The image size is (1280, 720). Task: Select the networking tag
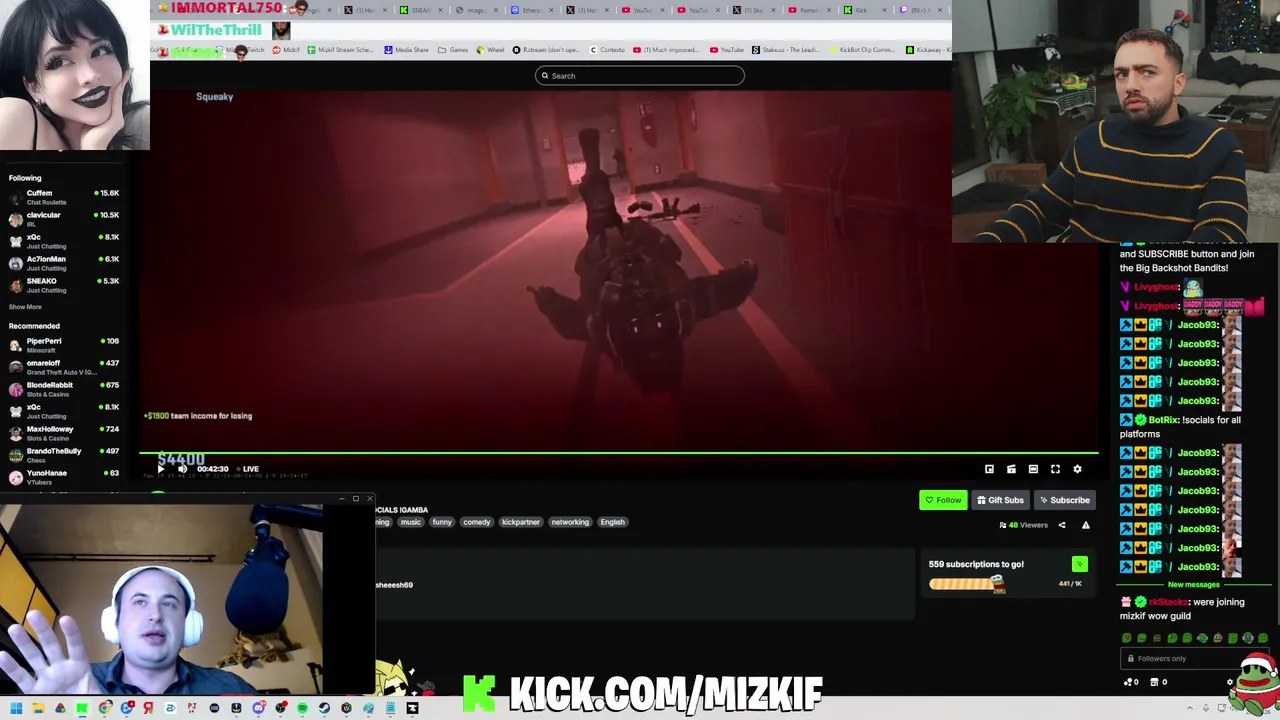pyautogui.click(x=570, y=522)
